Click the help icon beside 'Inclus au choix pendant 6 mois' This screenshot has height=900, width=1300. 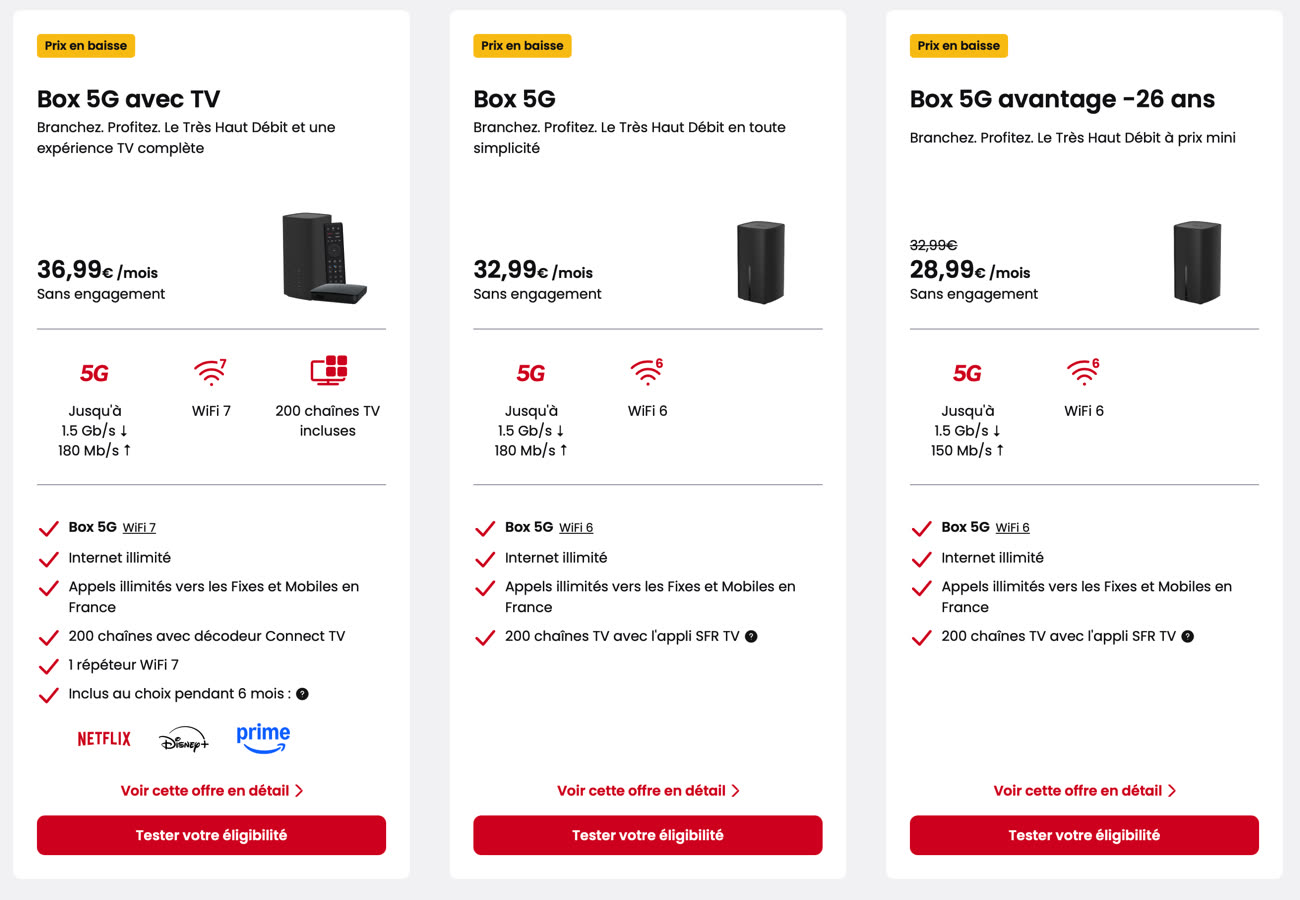(302, 694)
